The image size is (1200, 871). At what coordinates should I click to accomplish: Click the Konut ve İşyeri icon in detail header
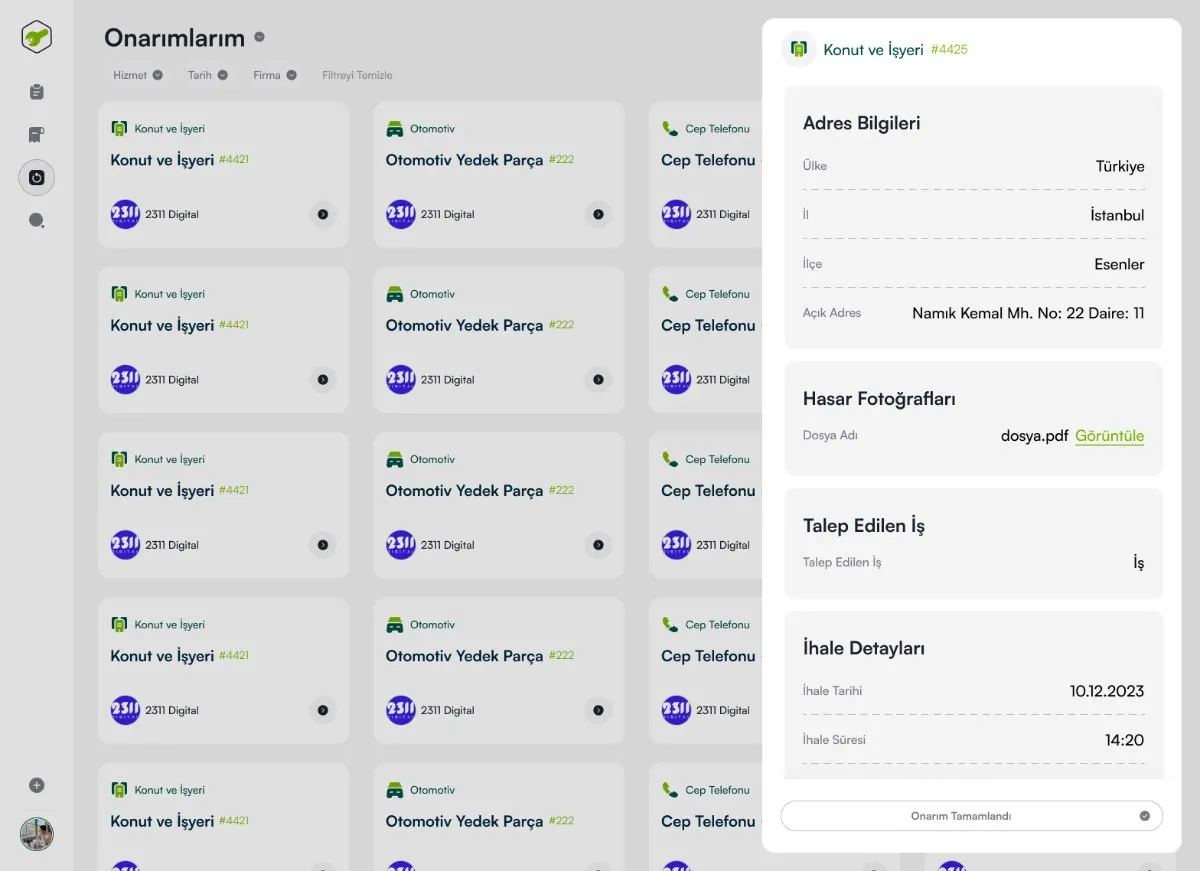(x=798, y=49)
